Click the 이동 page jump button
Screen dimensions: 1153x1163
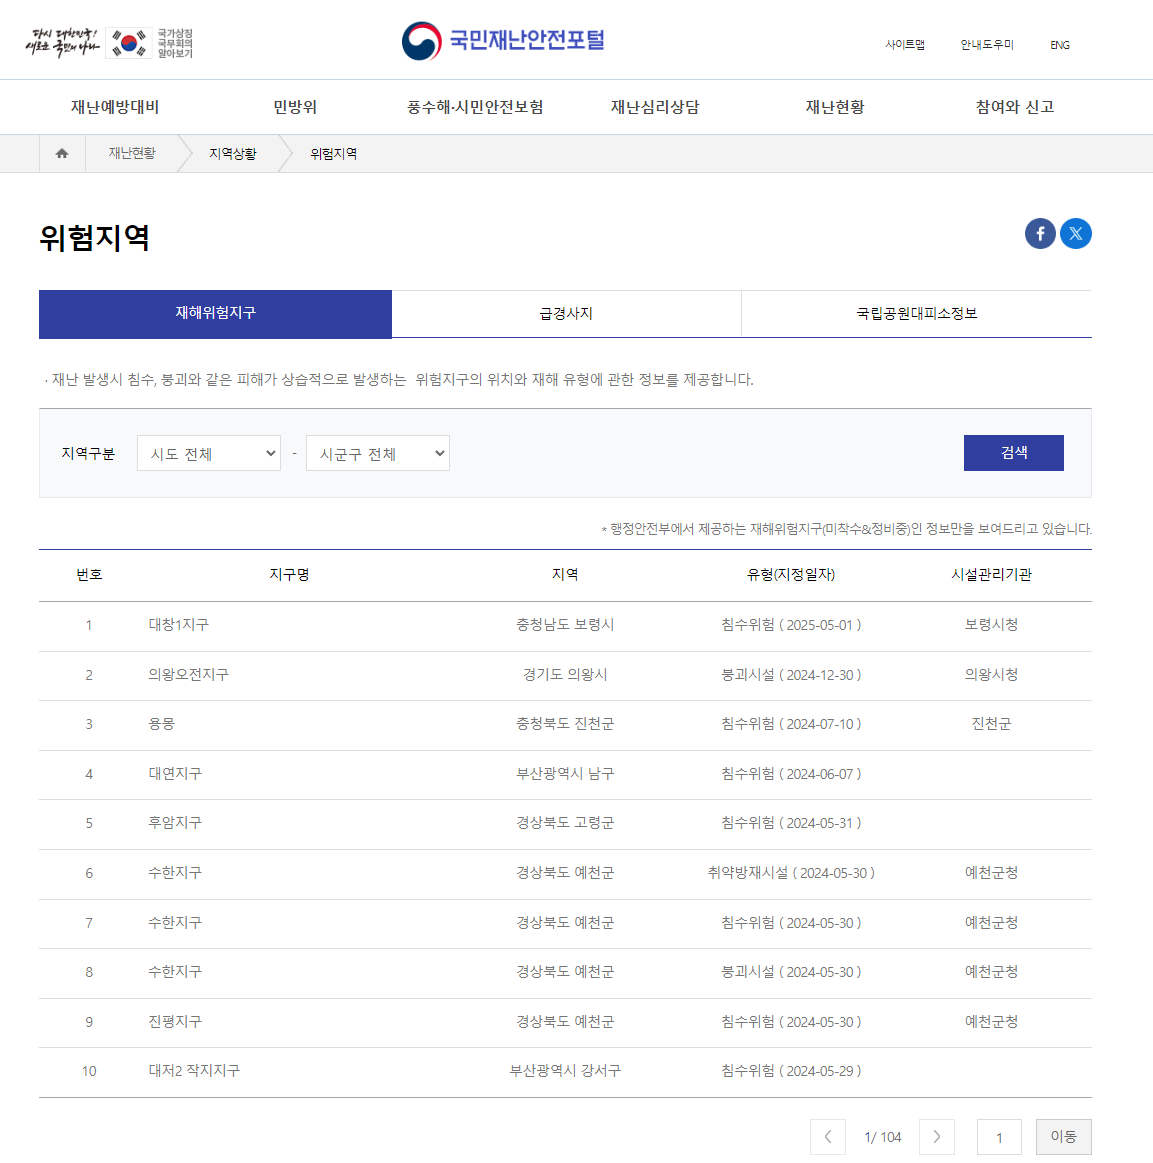pos(1063,1136)
